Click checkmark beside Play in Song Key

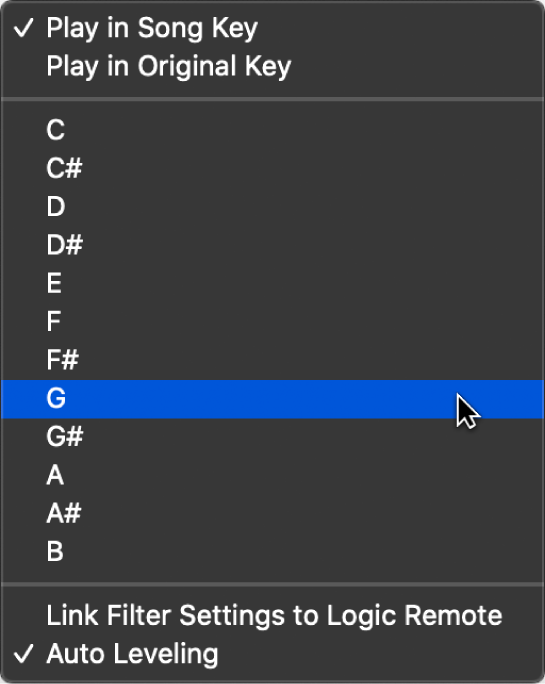click(x=24, y=28)
